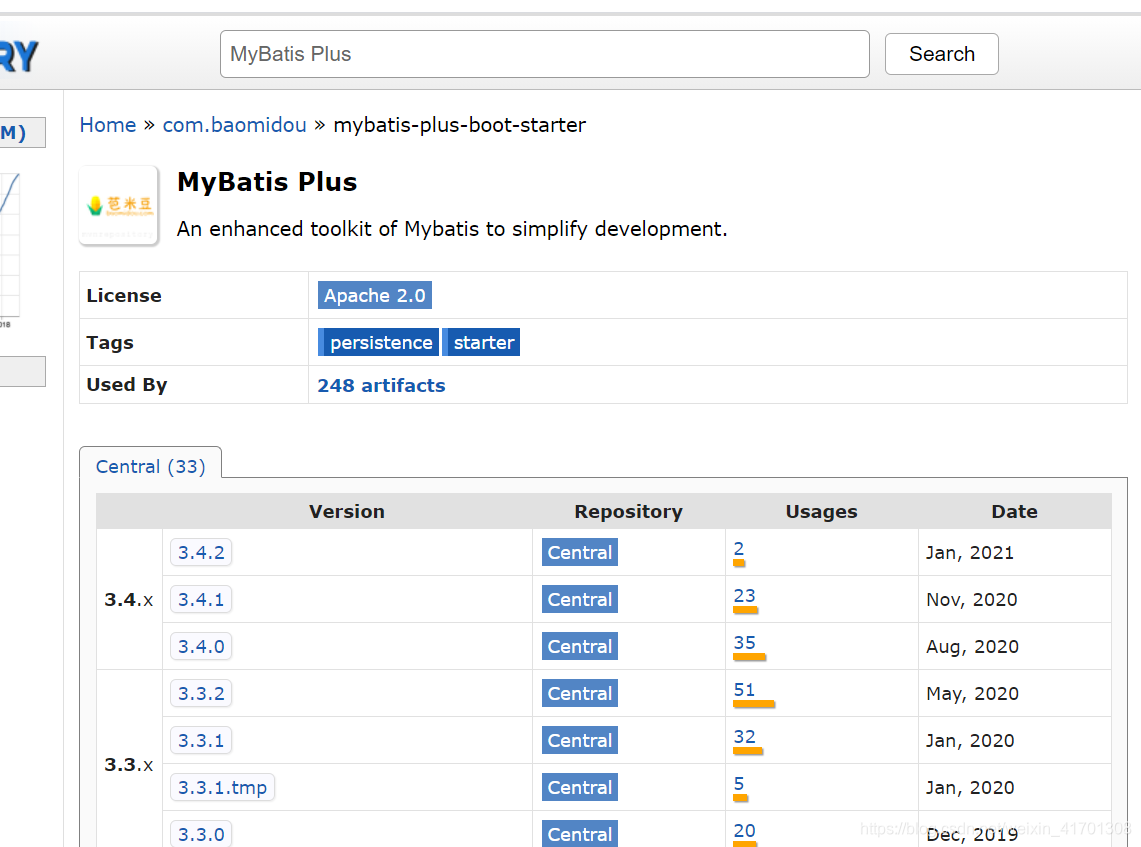Switch to the Central (33) tab
The height and width of the screenshot is (847, 1141).
[150, 467]
